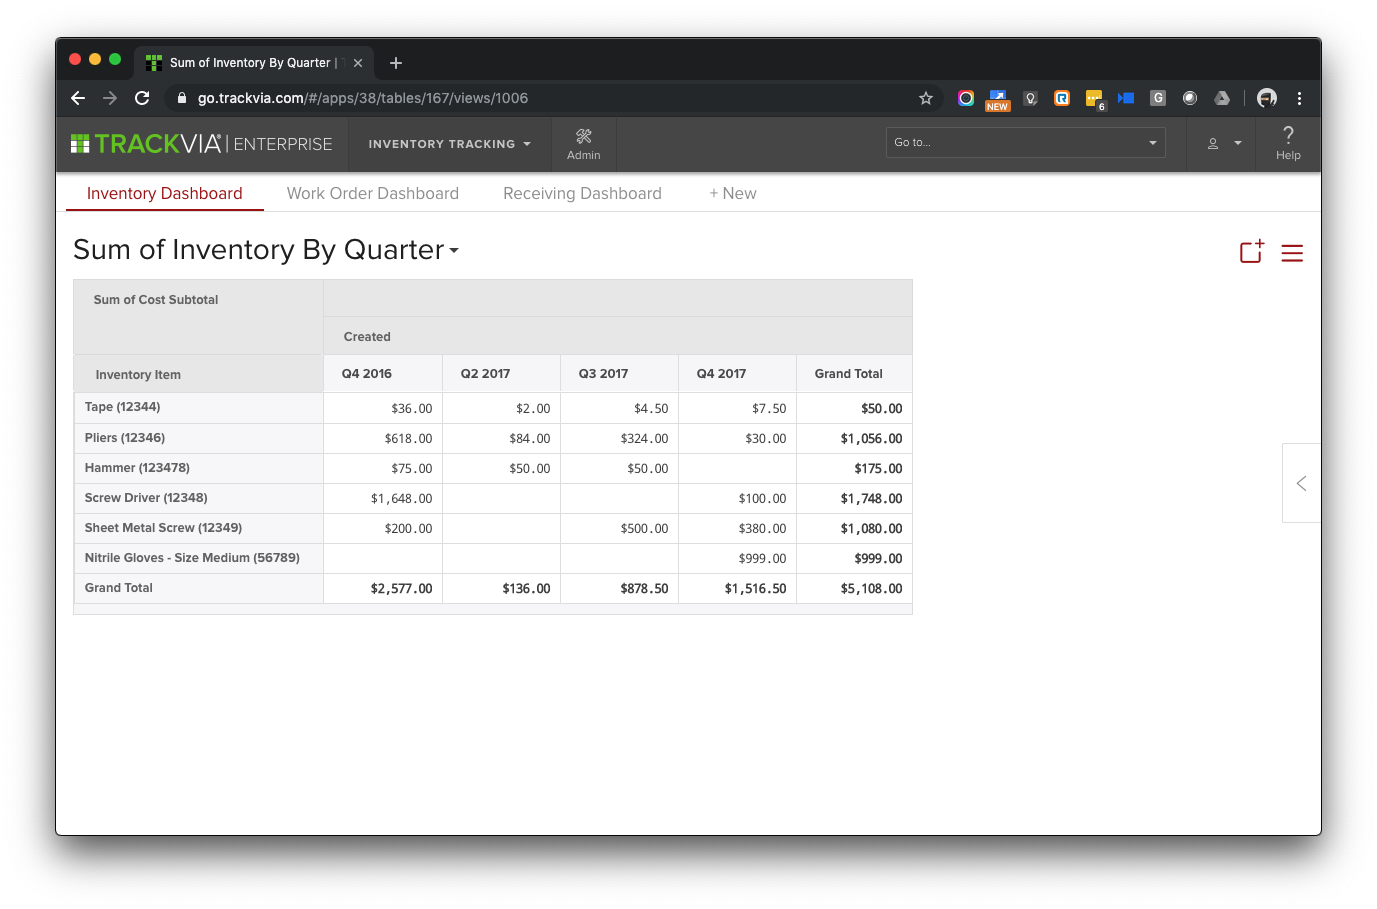Click the Created header label
Image resolution: width=1377 pixels, height=909 pixels.
(367, 337)
